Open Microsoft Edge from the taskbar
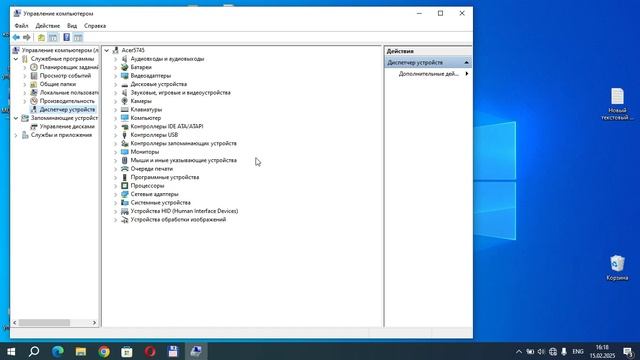This screenshot has height=360, width=640. click(x=58, y=351)
